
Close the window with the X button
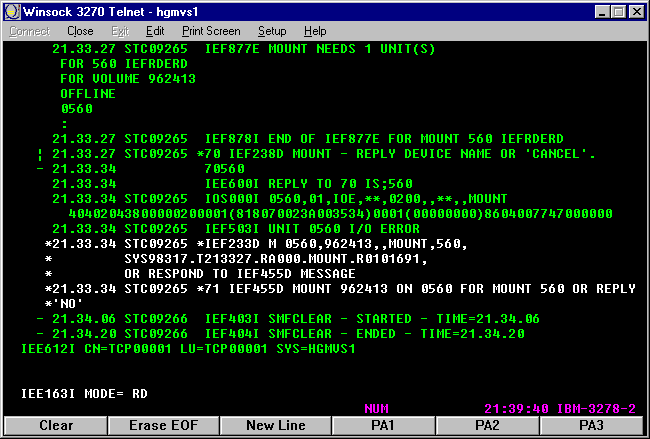point(634,12)
